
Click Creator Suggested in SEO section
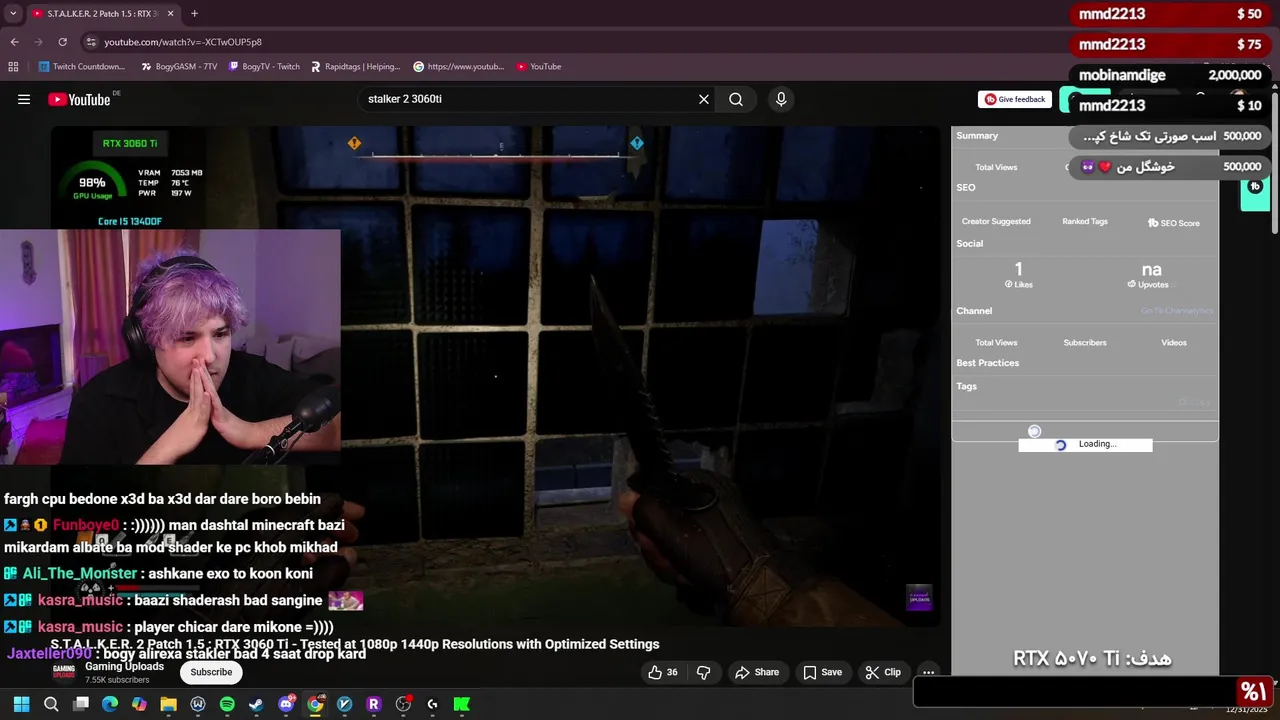(996, 221)
